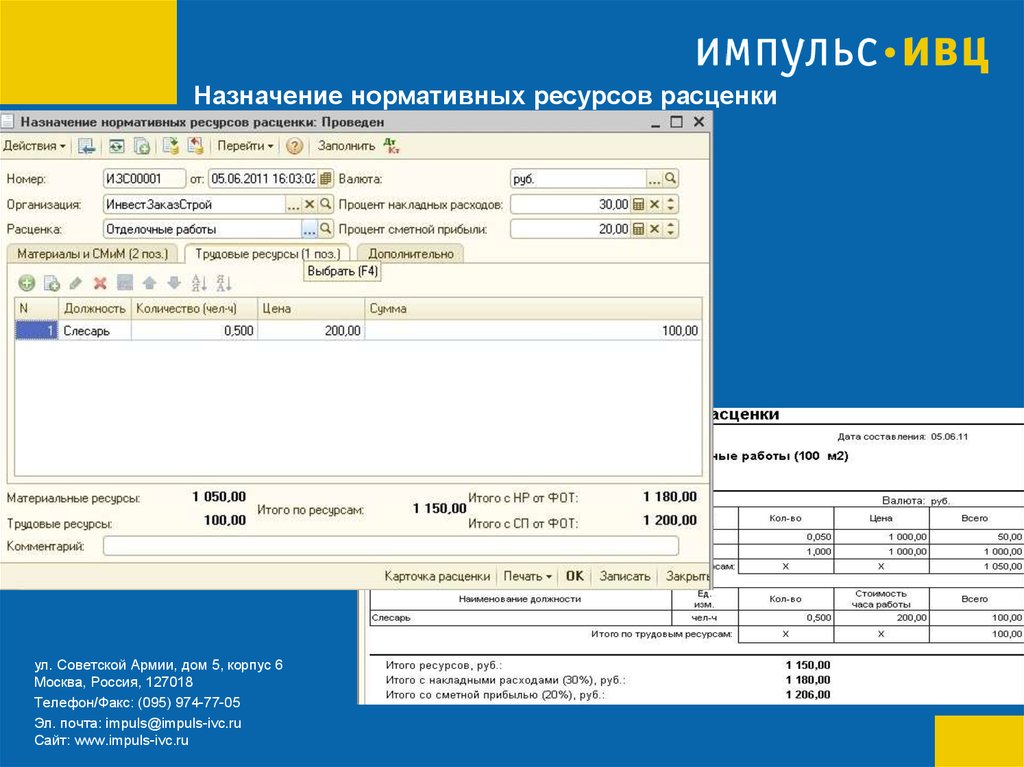Click the Записать button
Screen dimensions: 1024x767
pos(625,576)
